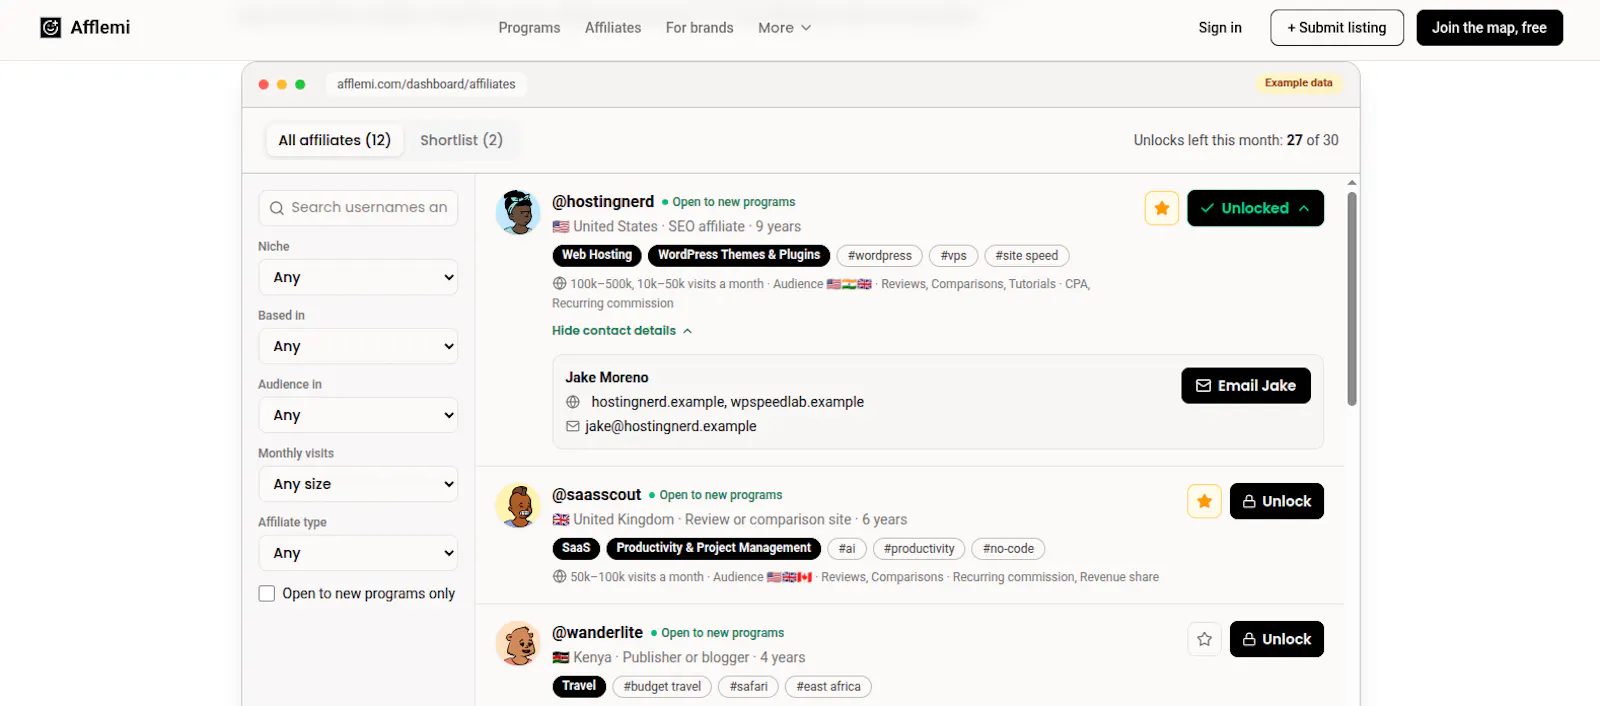Select WordPress Themes & Plugins tag
Screen dimensions: 1600x706
pos(739,255)
